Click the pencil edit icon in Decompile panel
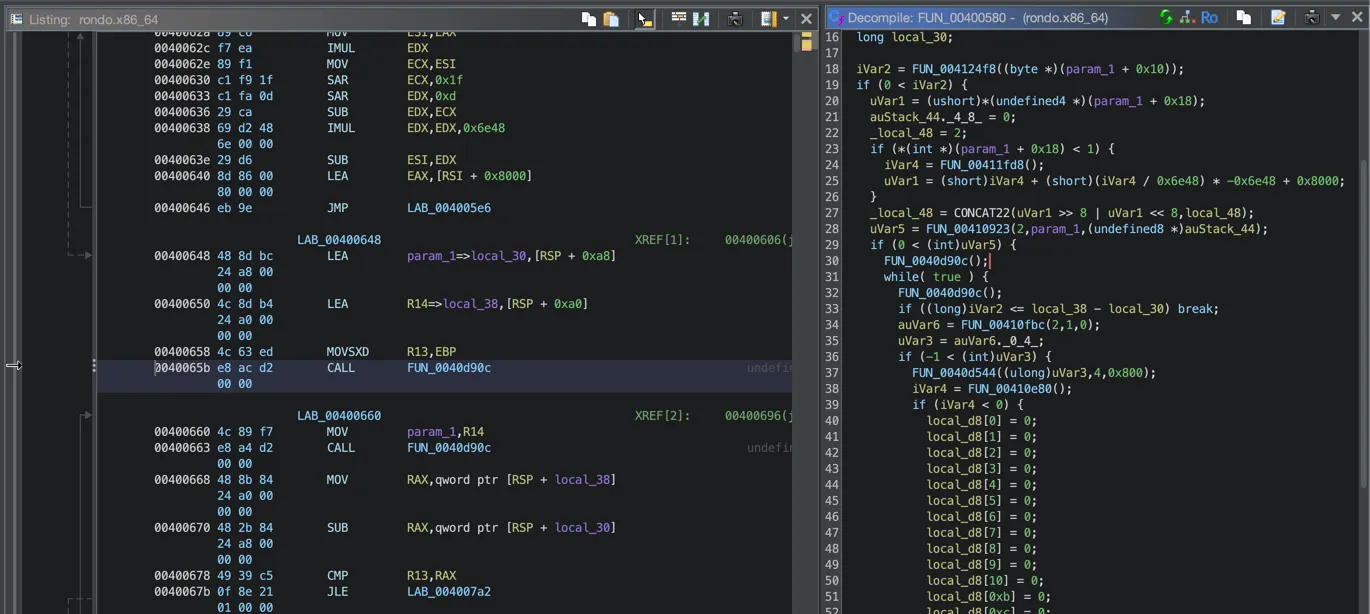The width and height of the screenshot is (1370, 614). [x=1277, y=17]
